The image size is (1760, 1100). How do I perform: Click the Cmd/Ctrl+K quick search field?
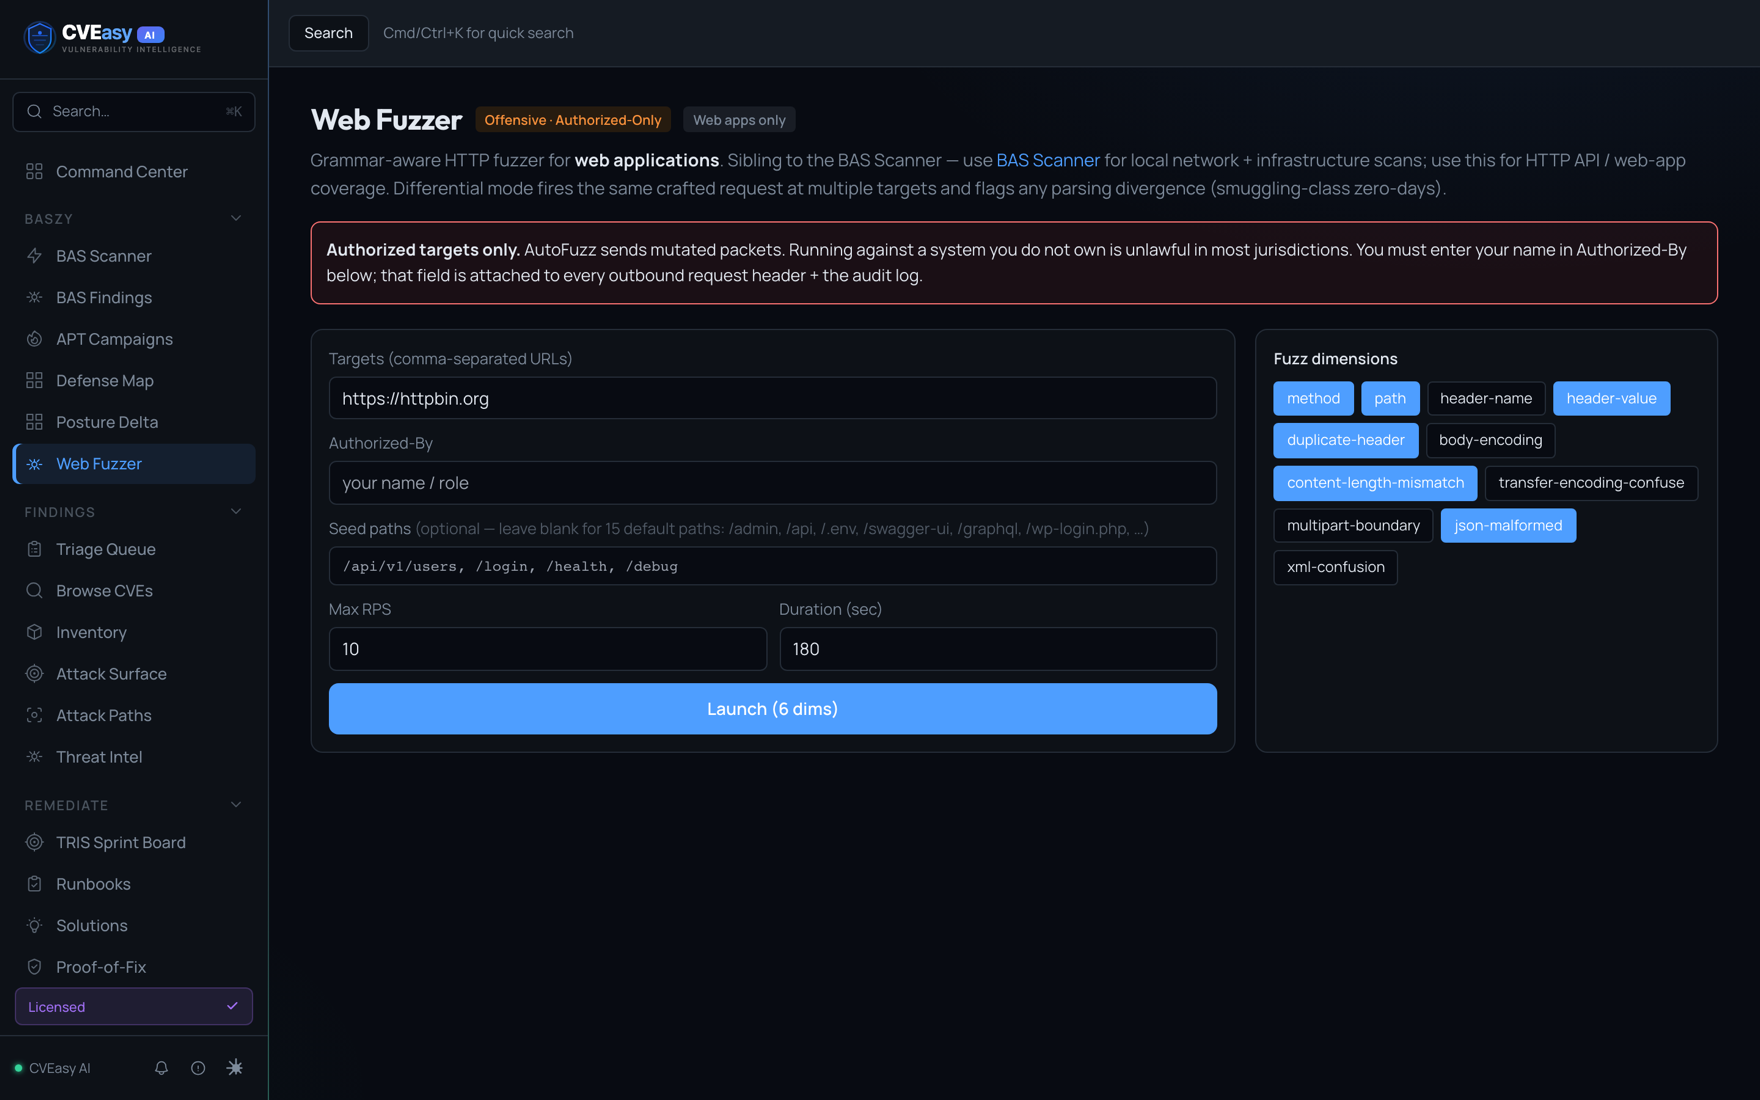point(478,33)
